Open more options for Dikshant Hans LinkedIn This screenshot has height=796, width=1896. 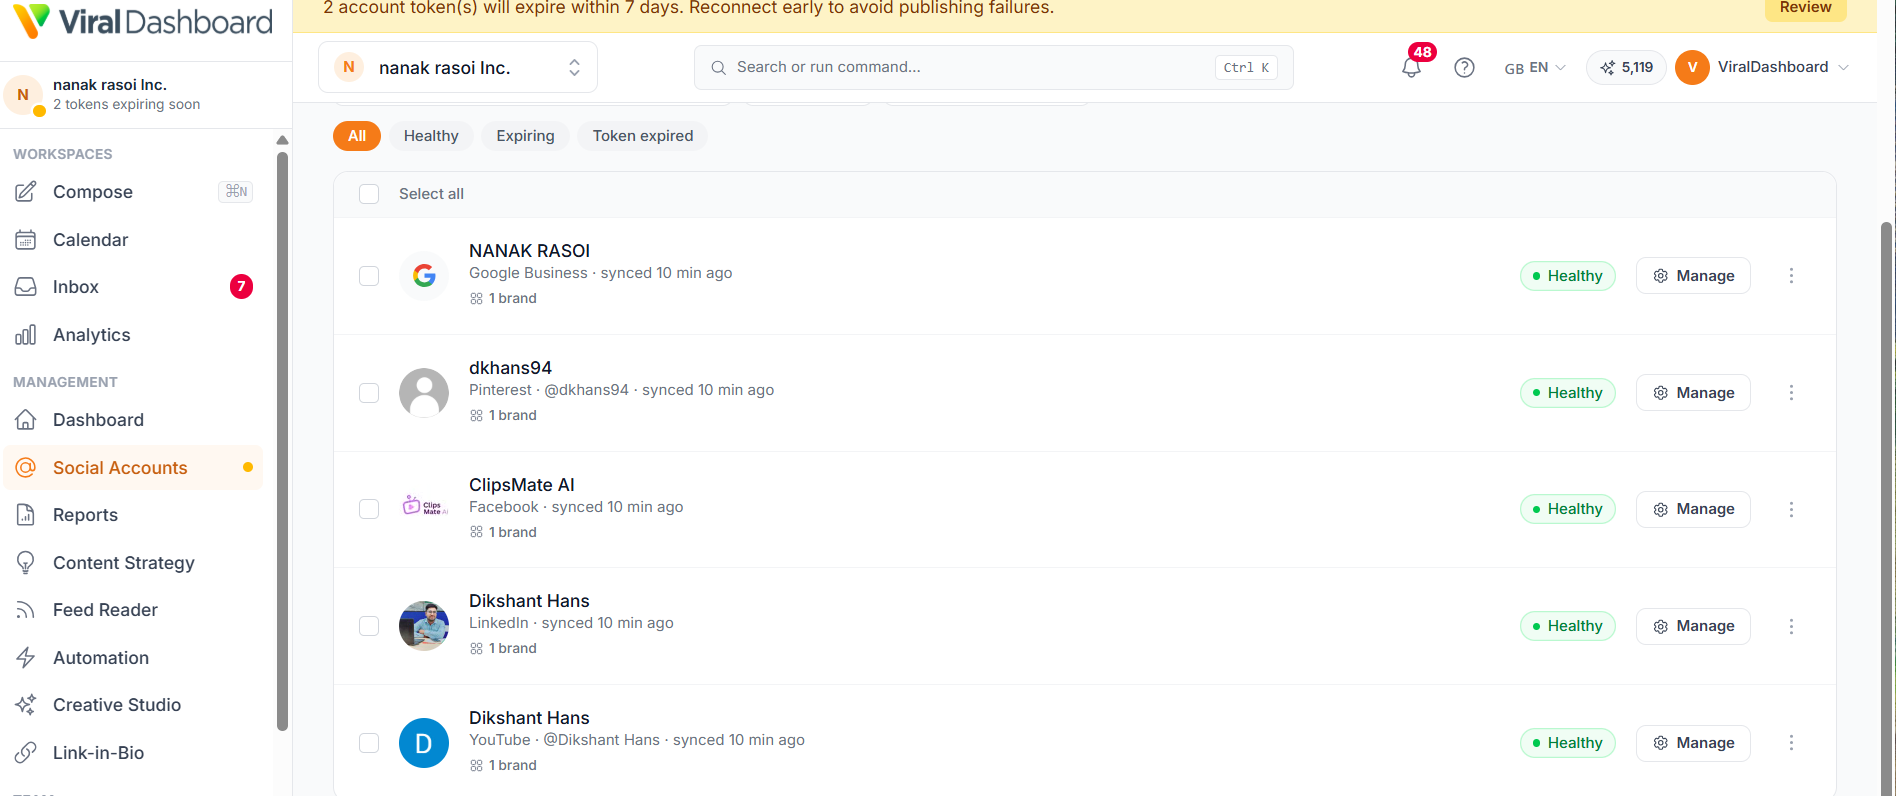(1791, 626)
